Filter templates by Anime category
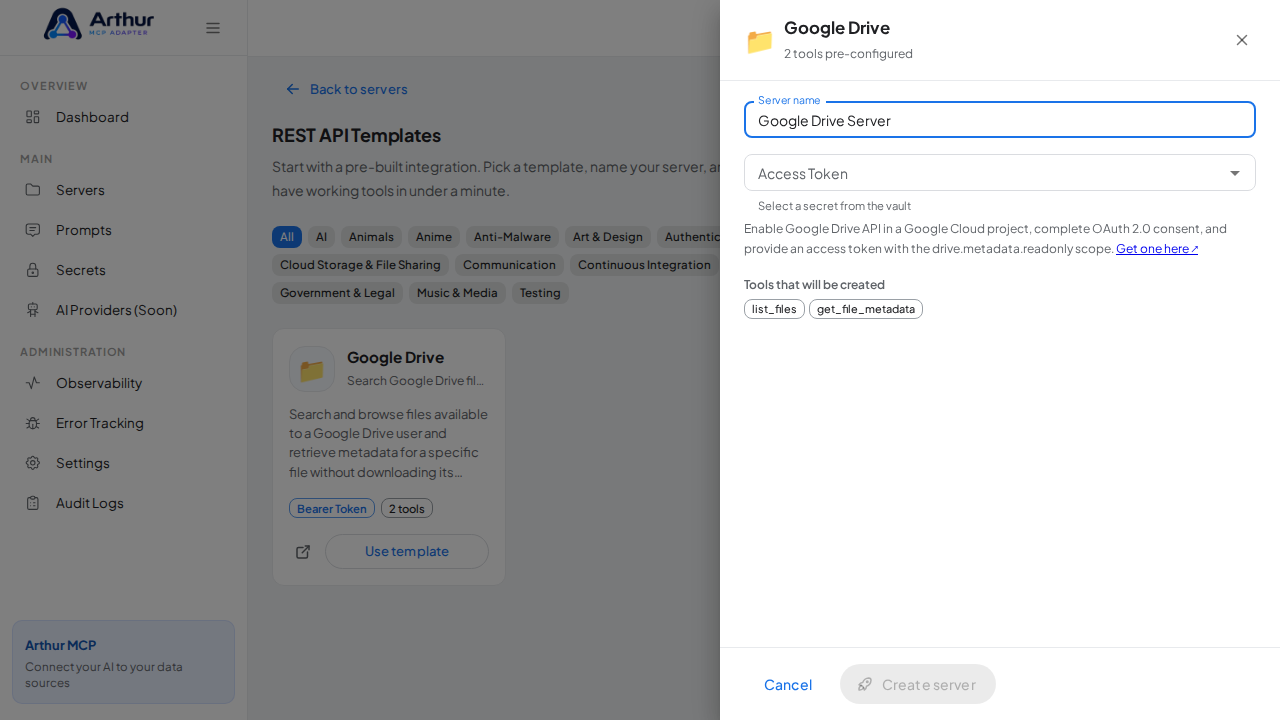 pyautogui.click(x=434, y=237)
